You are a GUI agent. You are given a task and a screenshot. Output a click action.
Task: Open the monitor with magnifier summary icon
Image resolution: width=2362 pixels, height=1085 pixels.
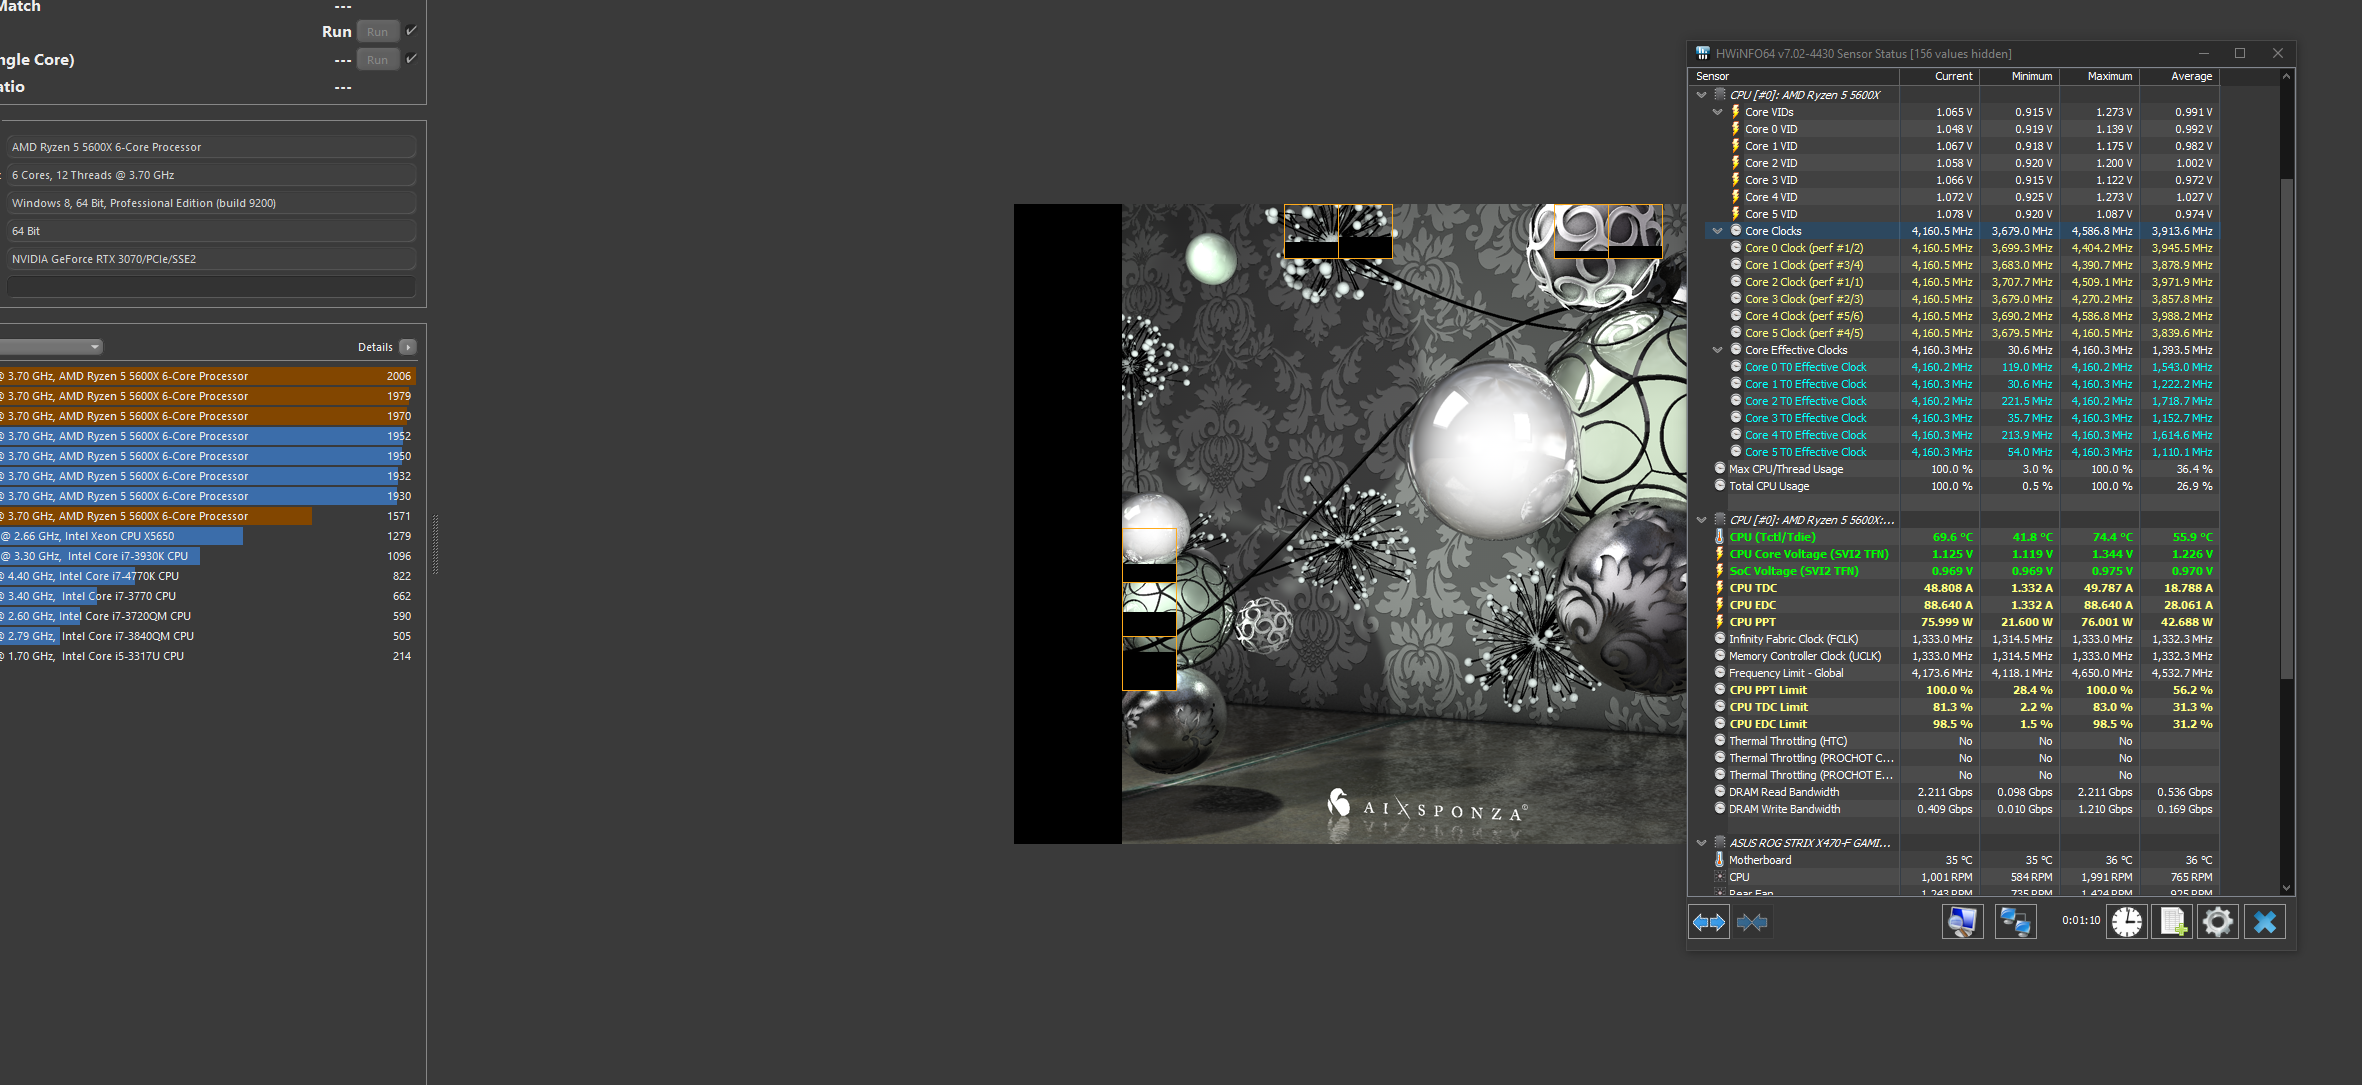[x=1962, y=922]
